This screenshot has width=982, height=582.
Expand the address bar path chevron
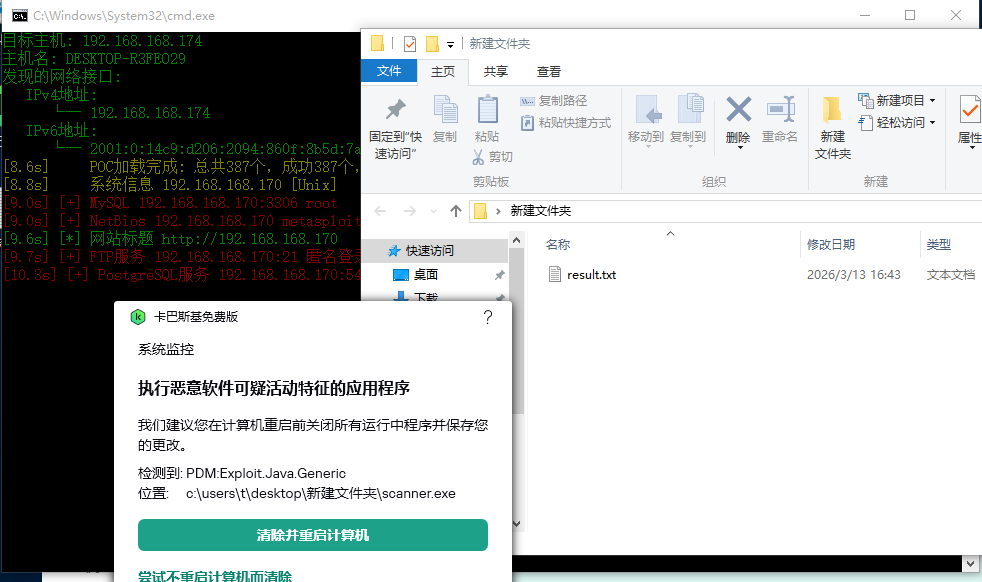[x=498, y=211]
